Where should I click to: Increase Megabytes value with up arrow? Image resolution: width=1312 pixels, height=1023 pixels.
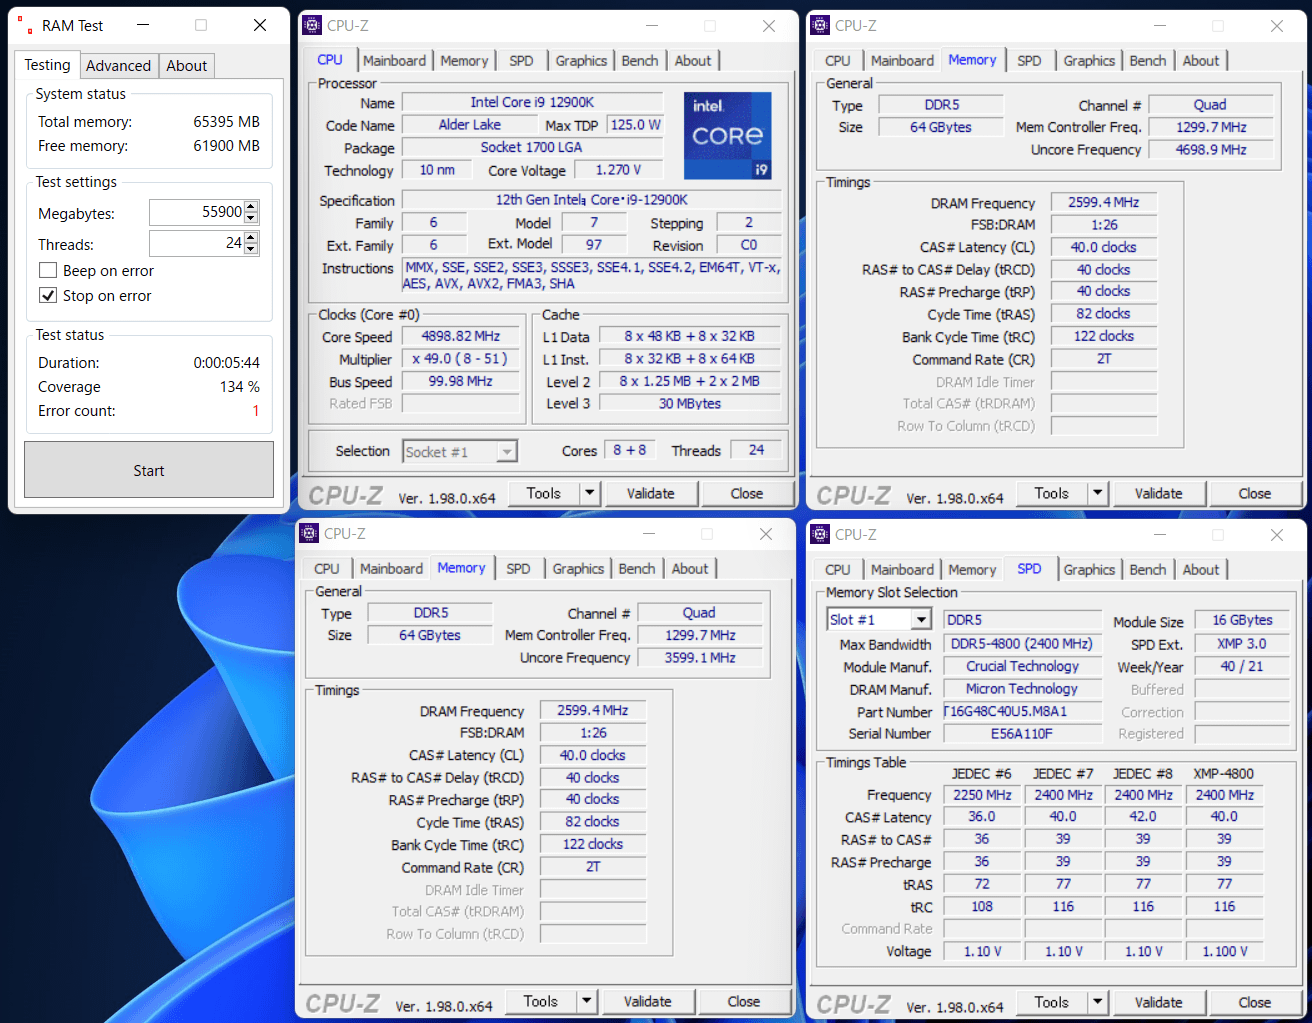click(251, 207)
